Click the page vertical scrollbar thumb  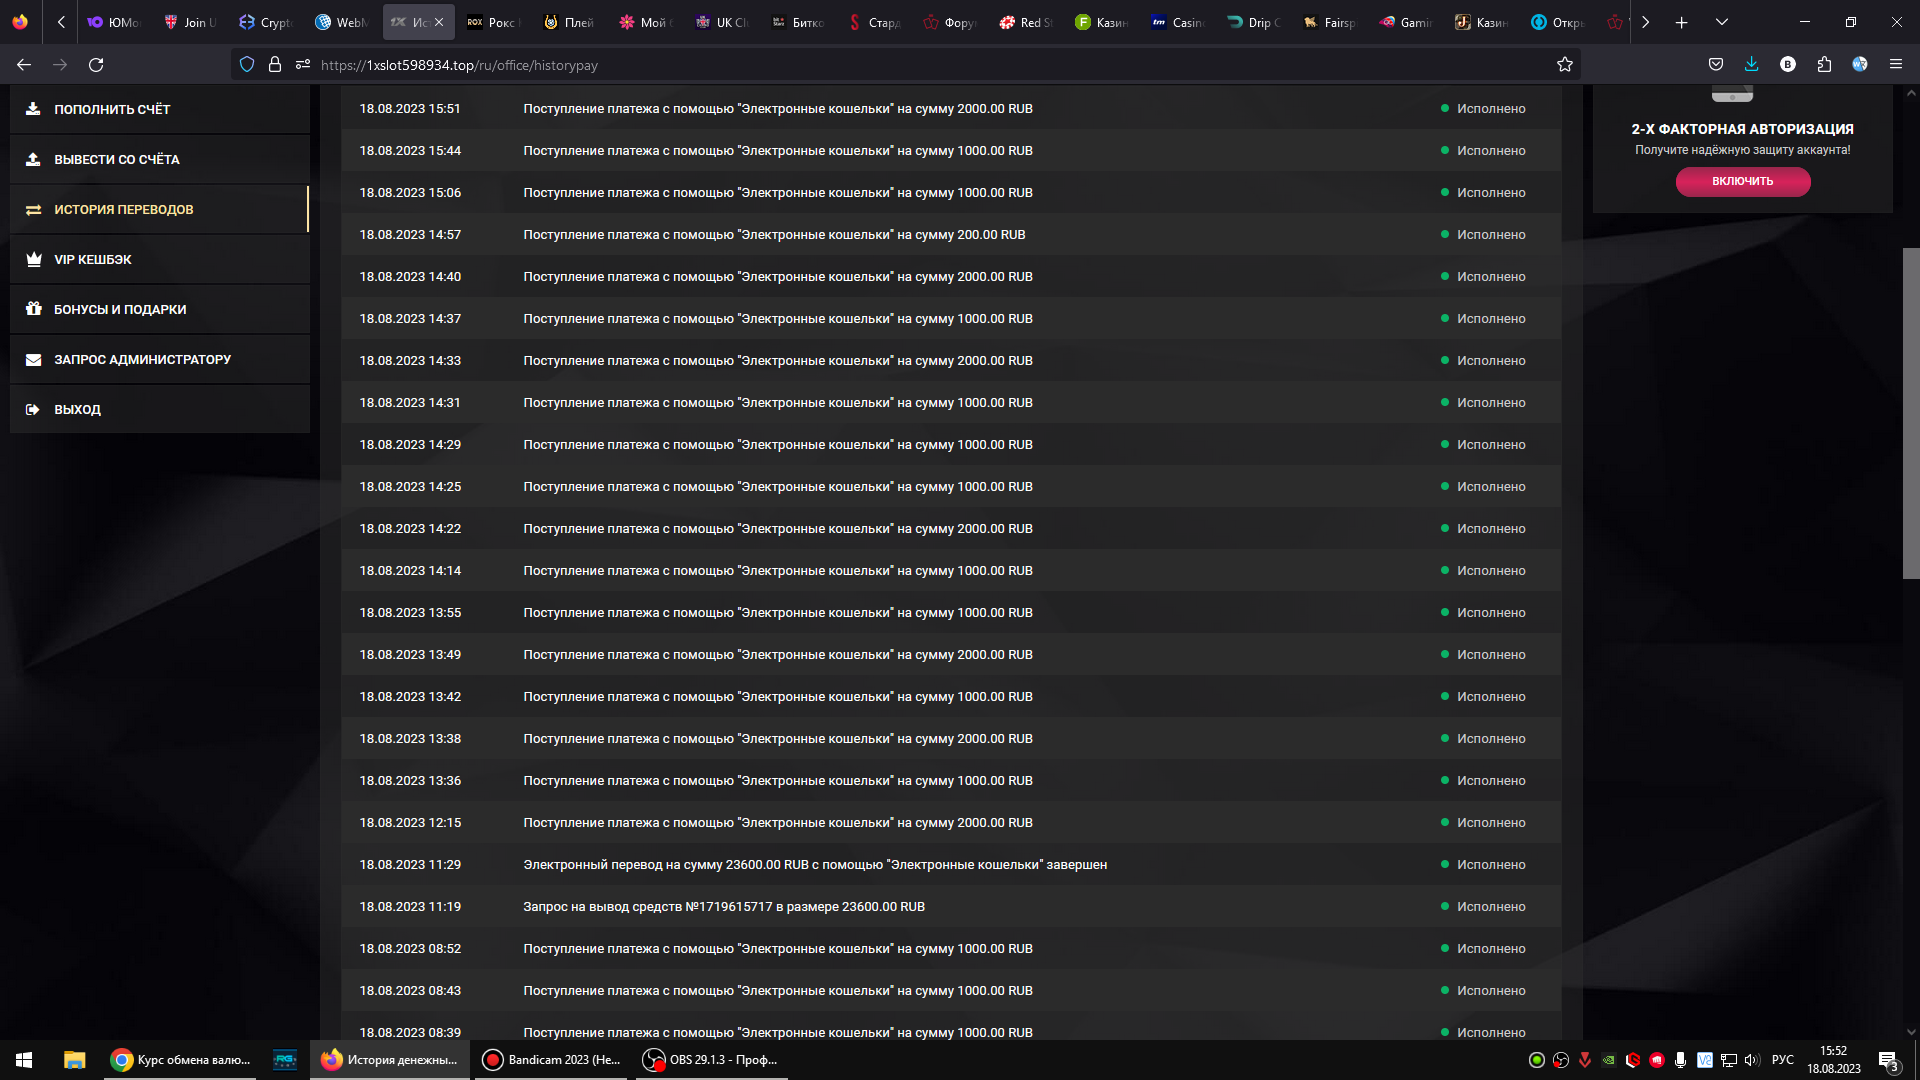click(x=1910, y=412)
